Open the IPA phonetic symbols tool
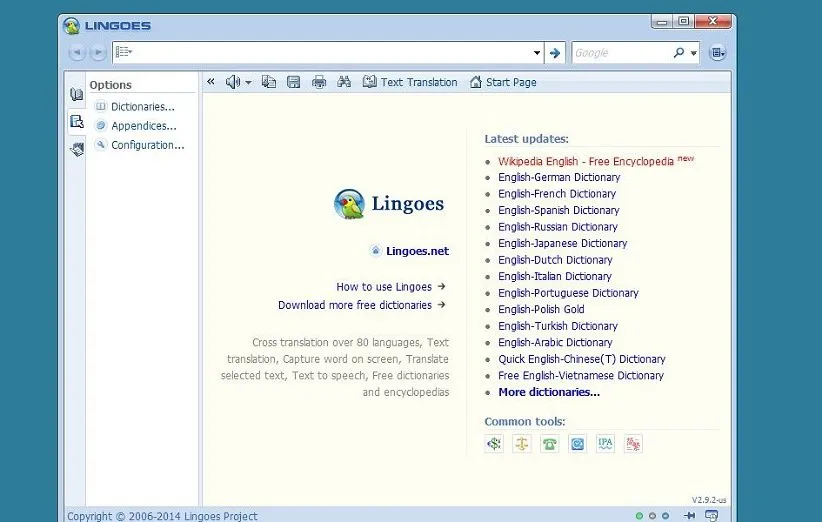 605,443
